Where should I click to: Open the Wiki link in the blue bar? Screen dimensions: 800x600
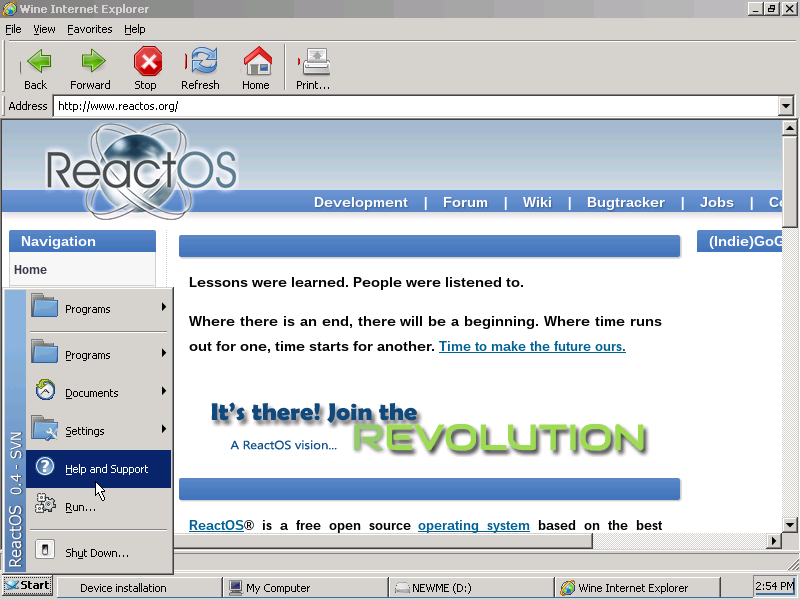pos(537,203)
